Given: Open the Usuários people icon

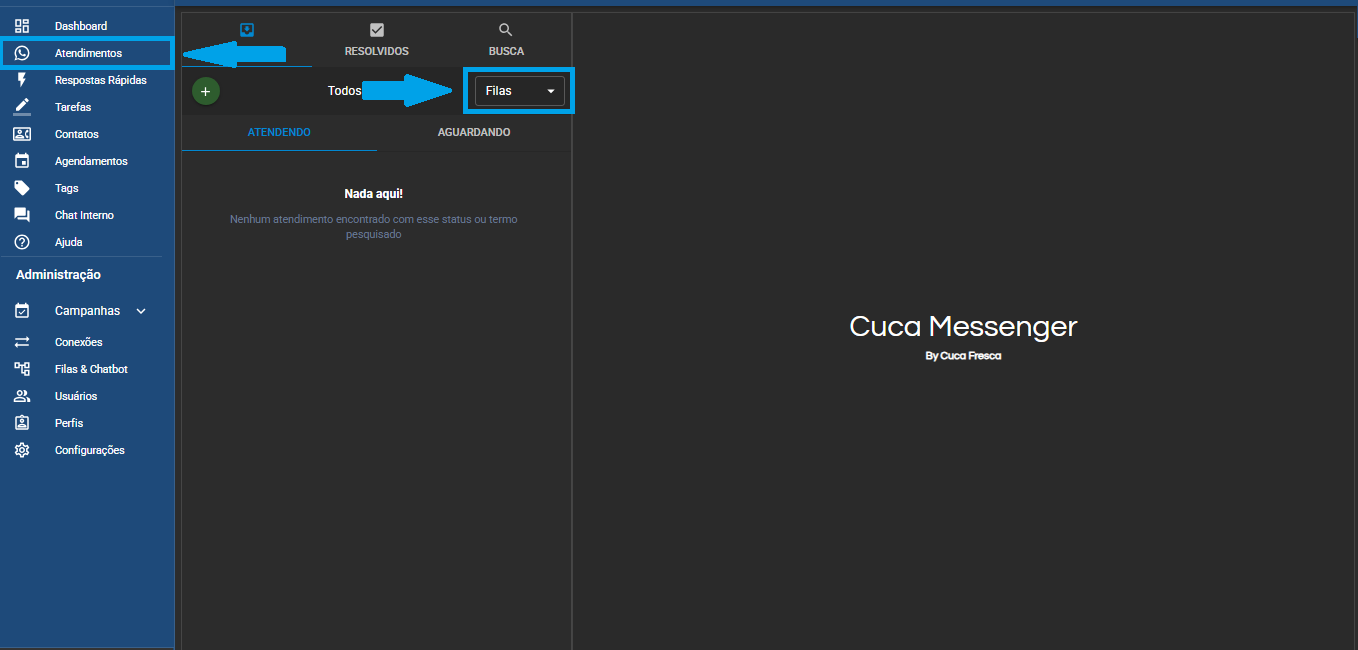Looking at the screenshot, I should point(22,396).
